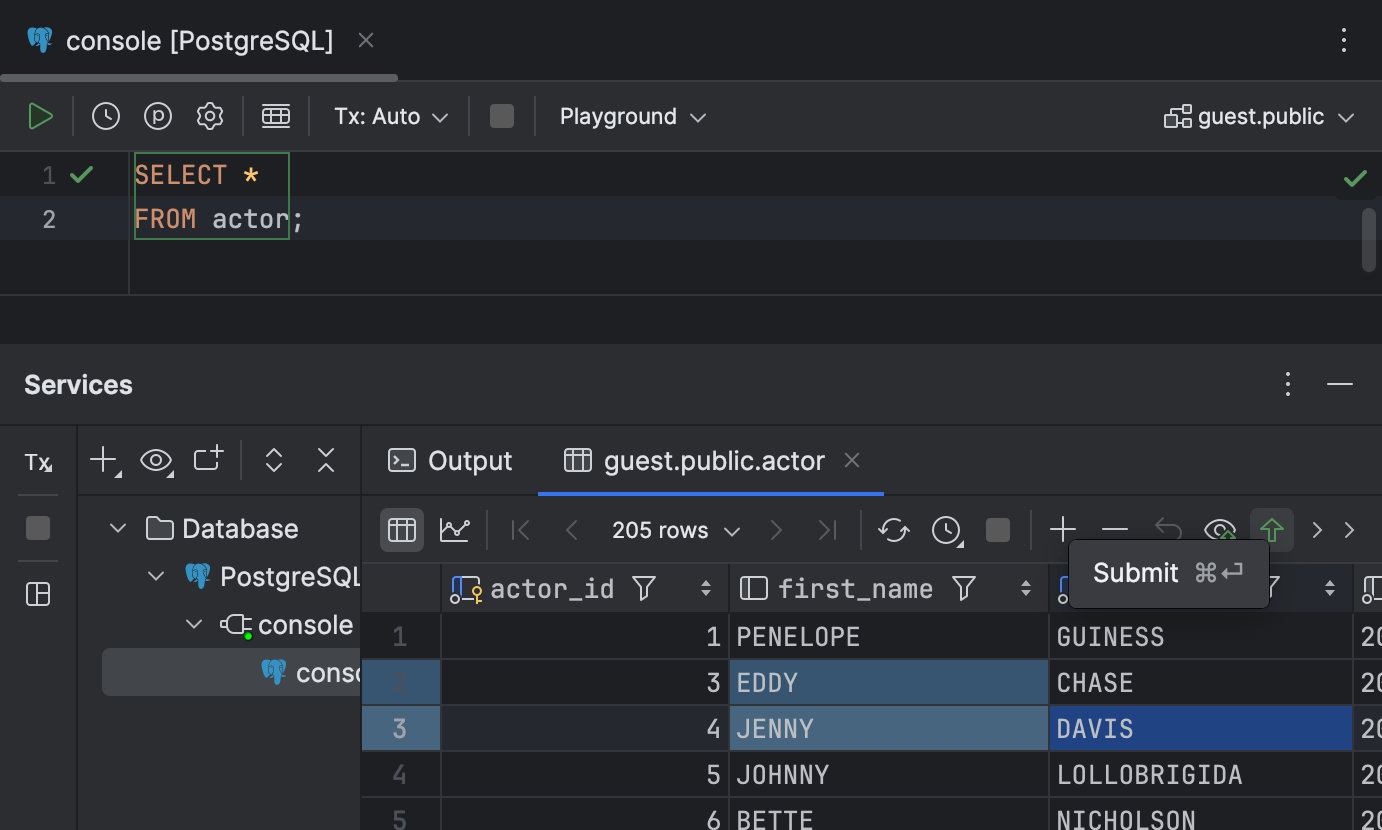Image resolution: width=1382 pixels, height=830 pixels.
Task: Run the SQL query with the play icon
Action: click(41, 115)
